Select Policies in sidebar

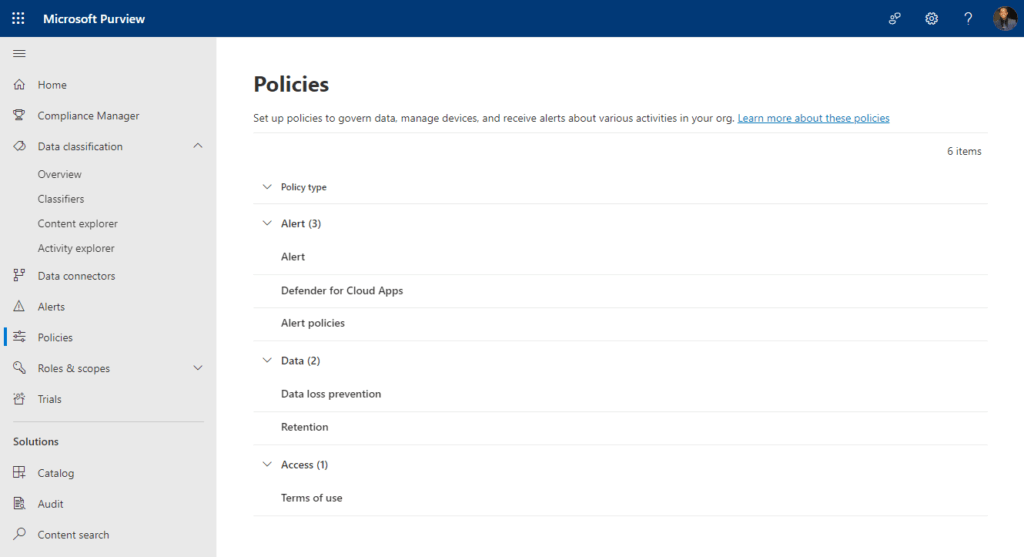(x=55, y=337)
